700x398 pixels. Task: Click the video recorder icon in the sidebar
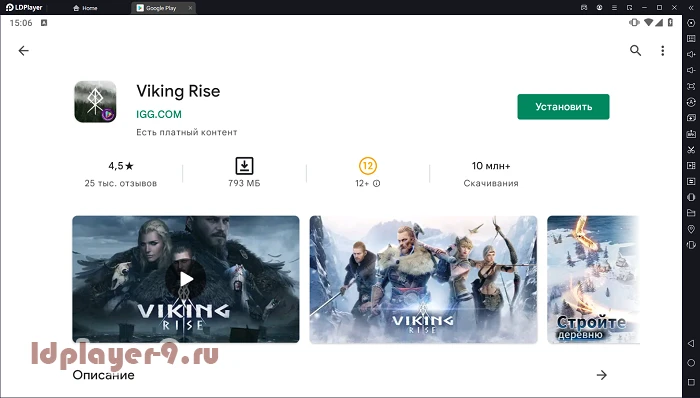691,166
